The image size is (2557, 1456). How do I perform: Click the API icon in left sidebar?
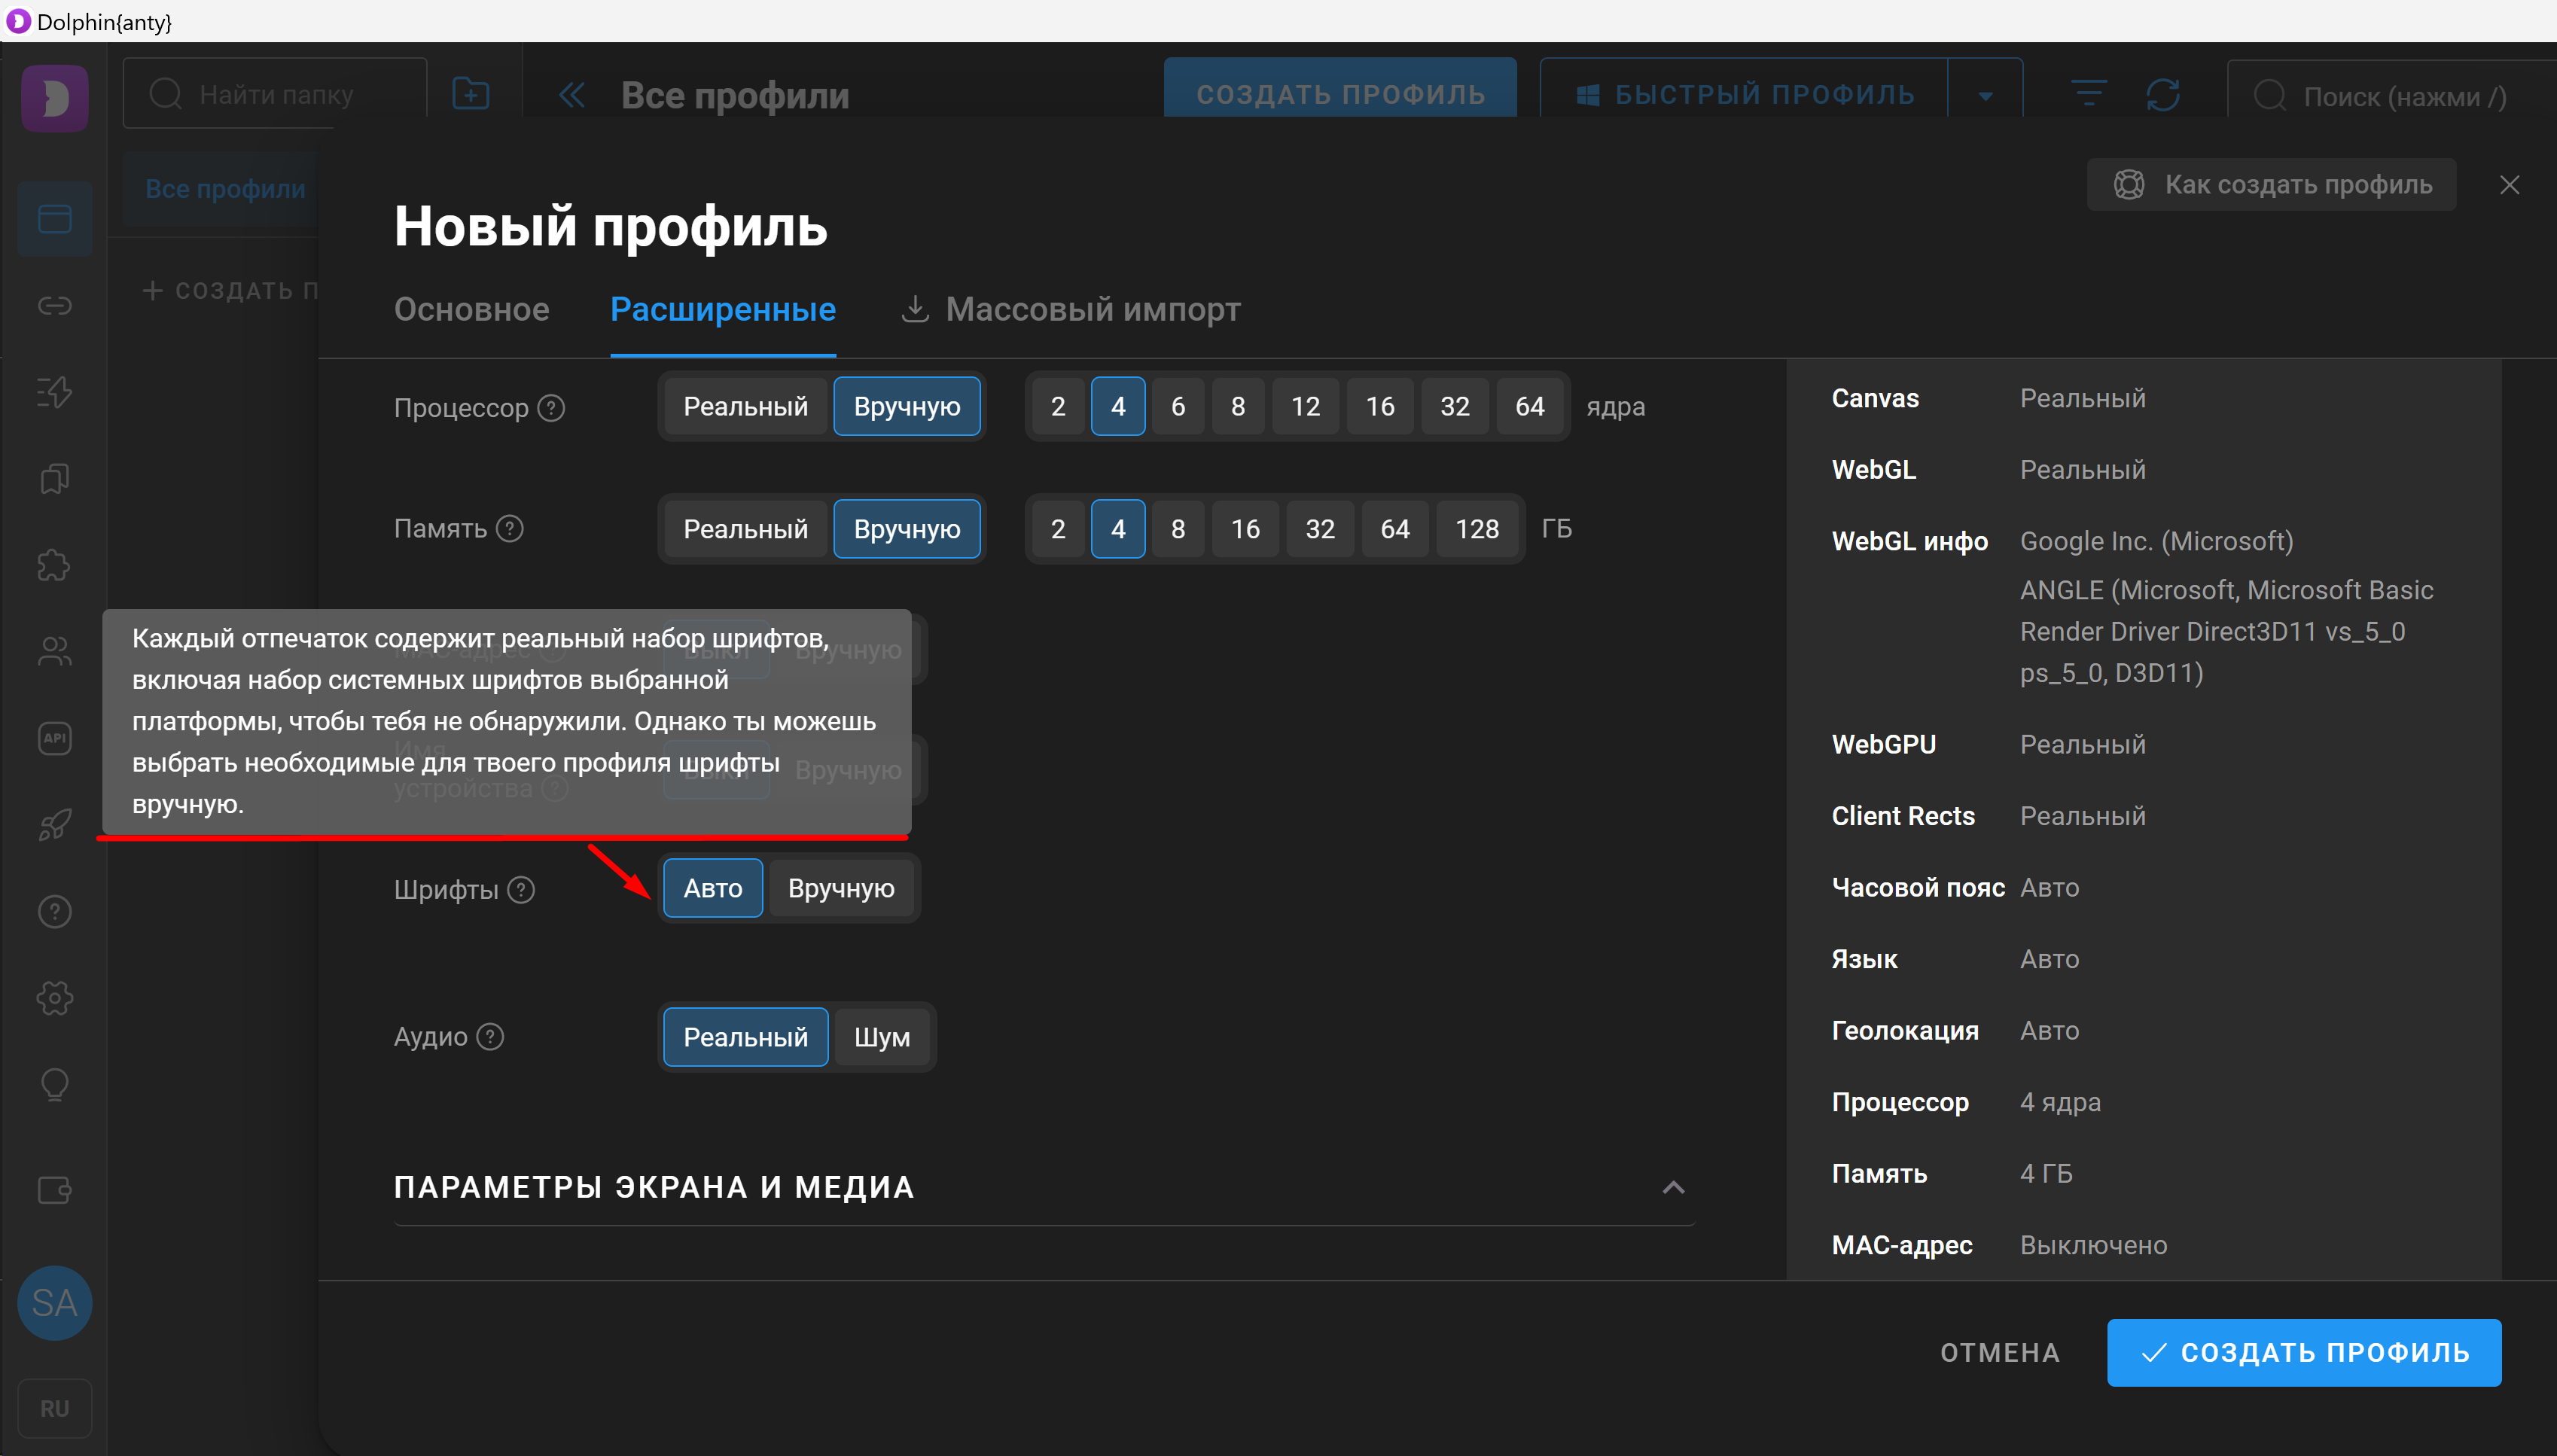click(x=54, y=739)
